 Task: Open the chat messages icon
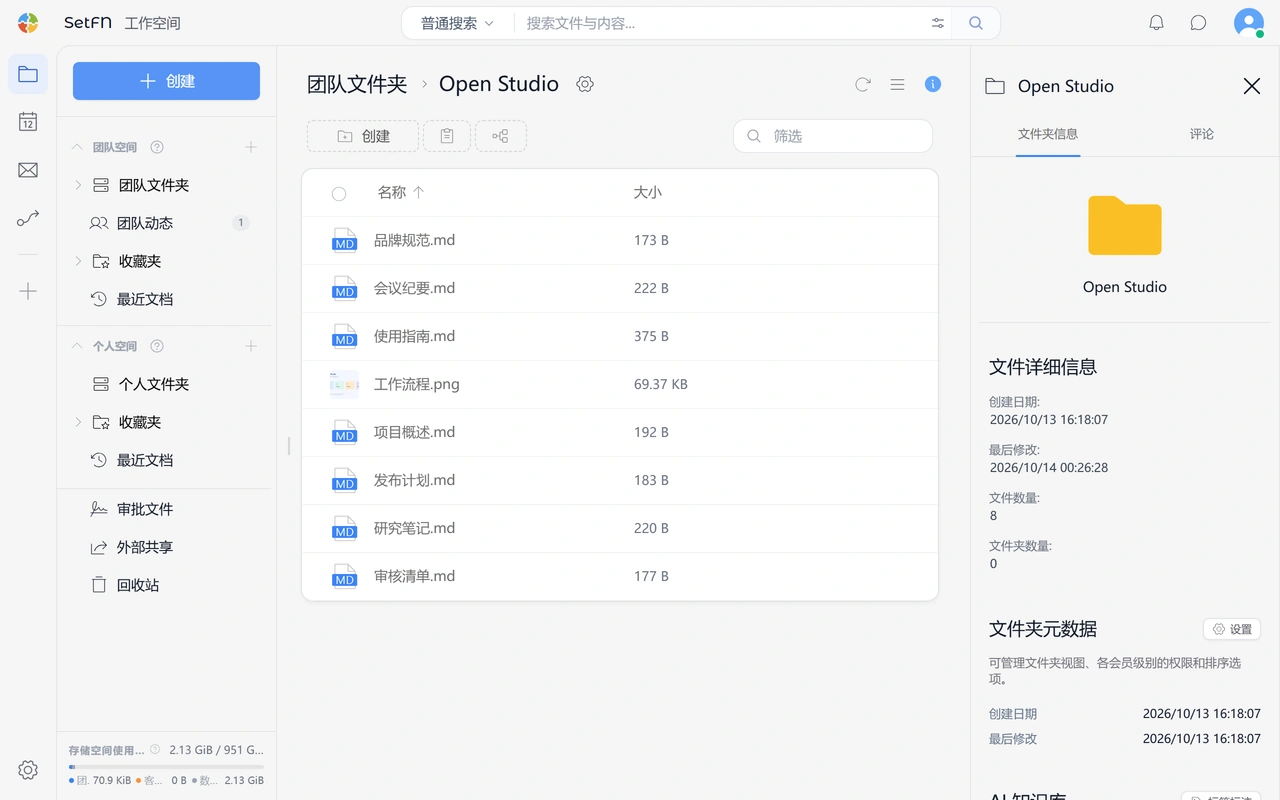point(1198,23)
